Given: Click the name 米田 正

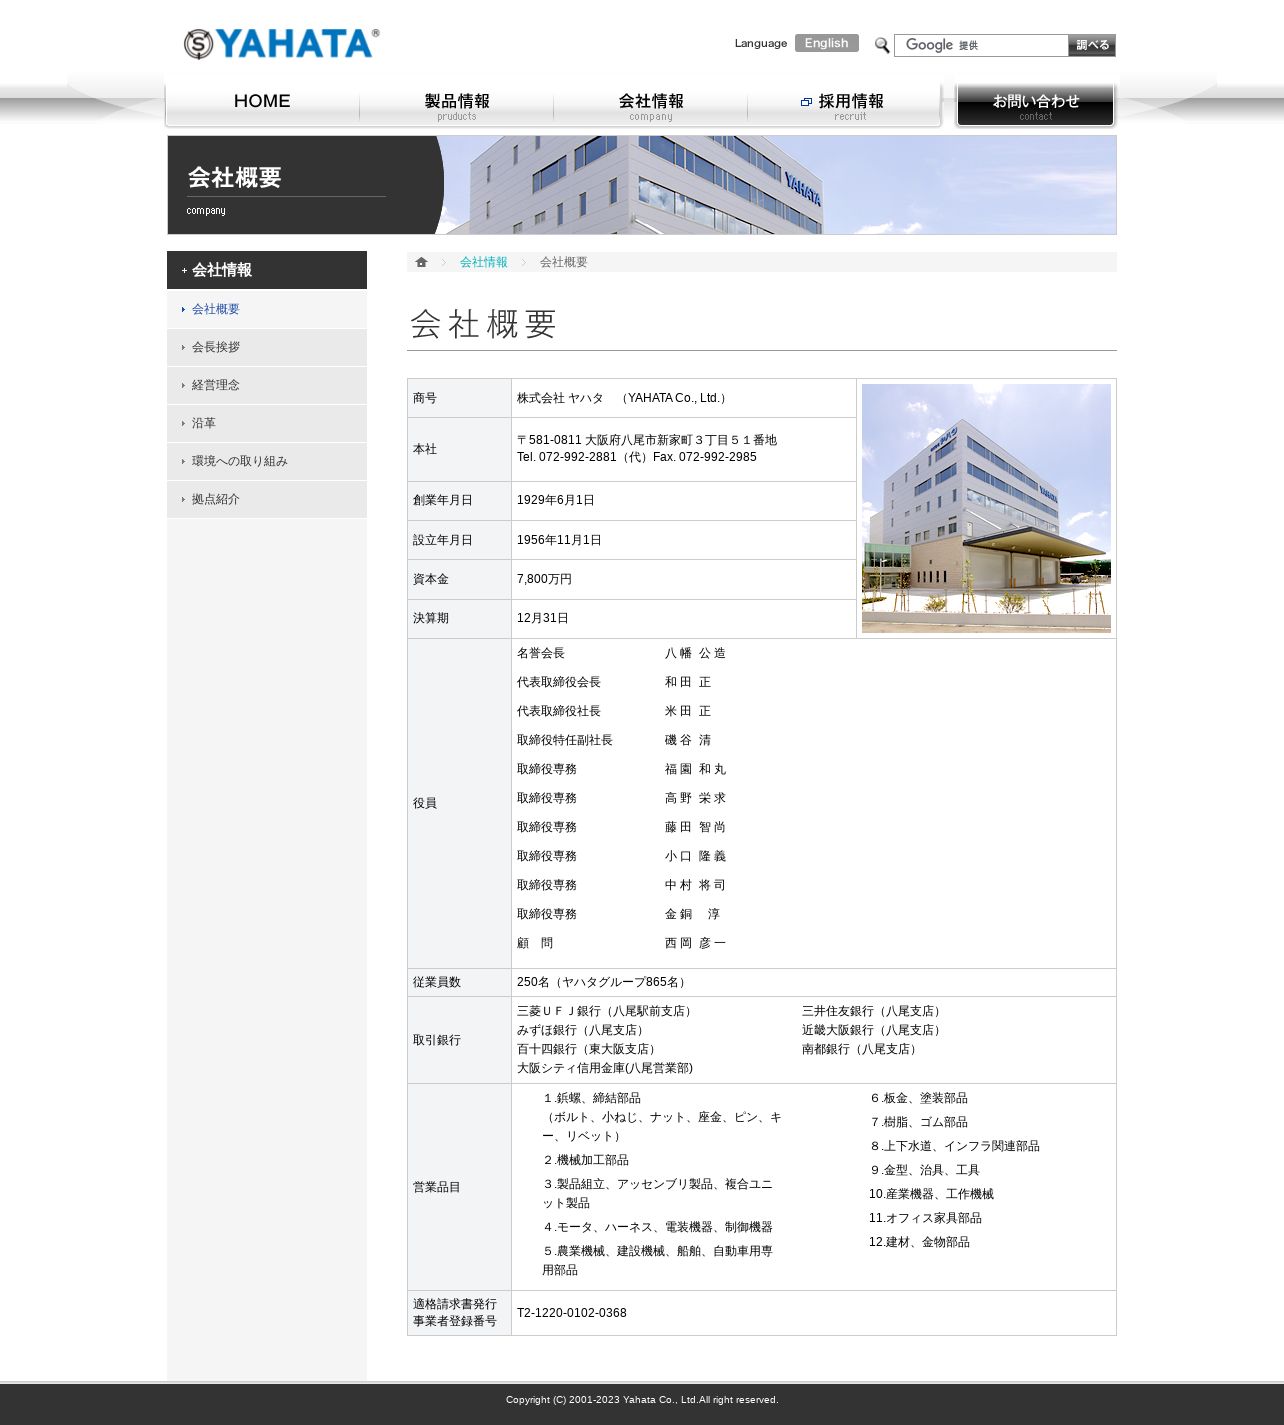Looking at the screenshot, I should coord(688,711).
